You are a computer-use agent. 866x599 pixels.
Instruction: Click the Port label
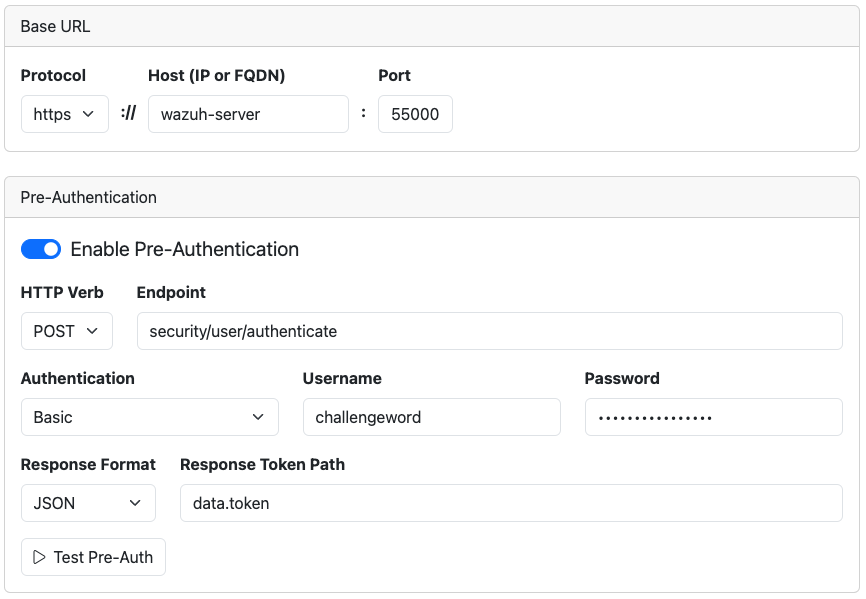(394, 76)
